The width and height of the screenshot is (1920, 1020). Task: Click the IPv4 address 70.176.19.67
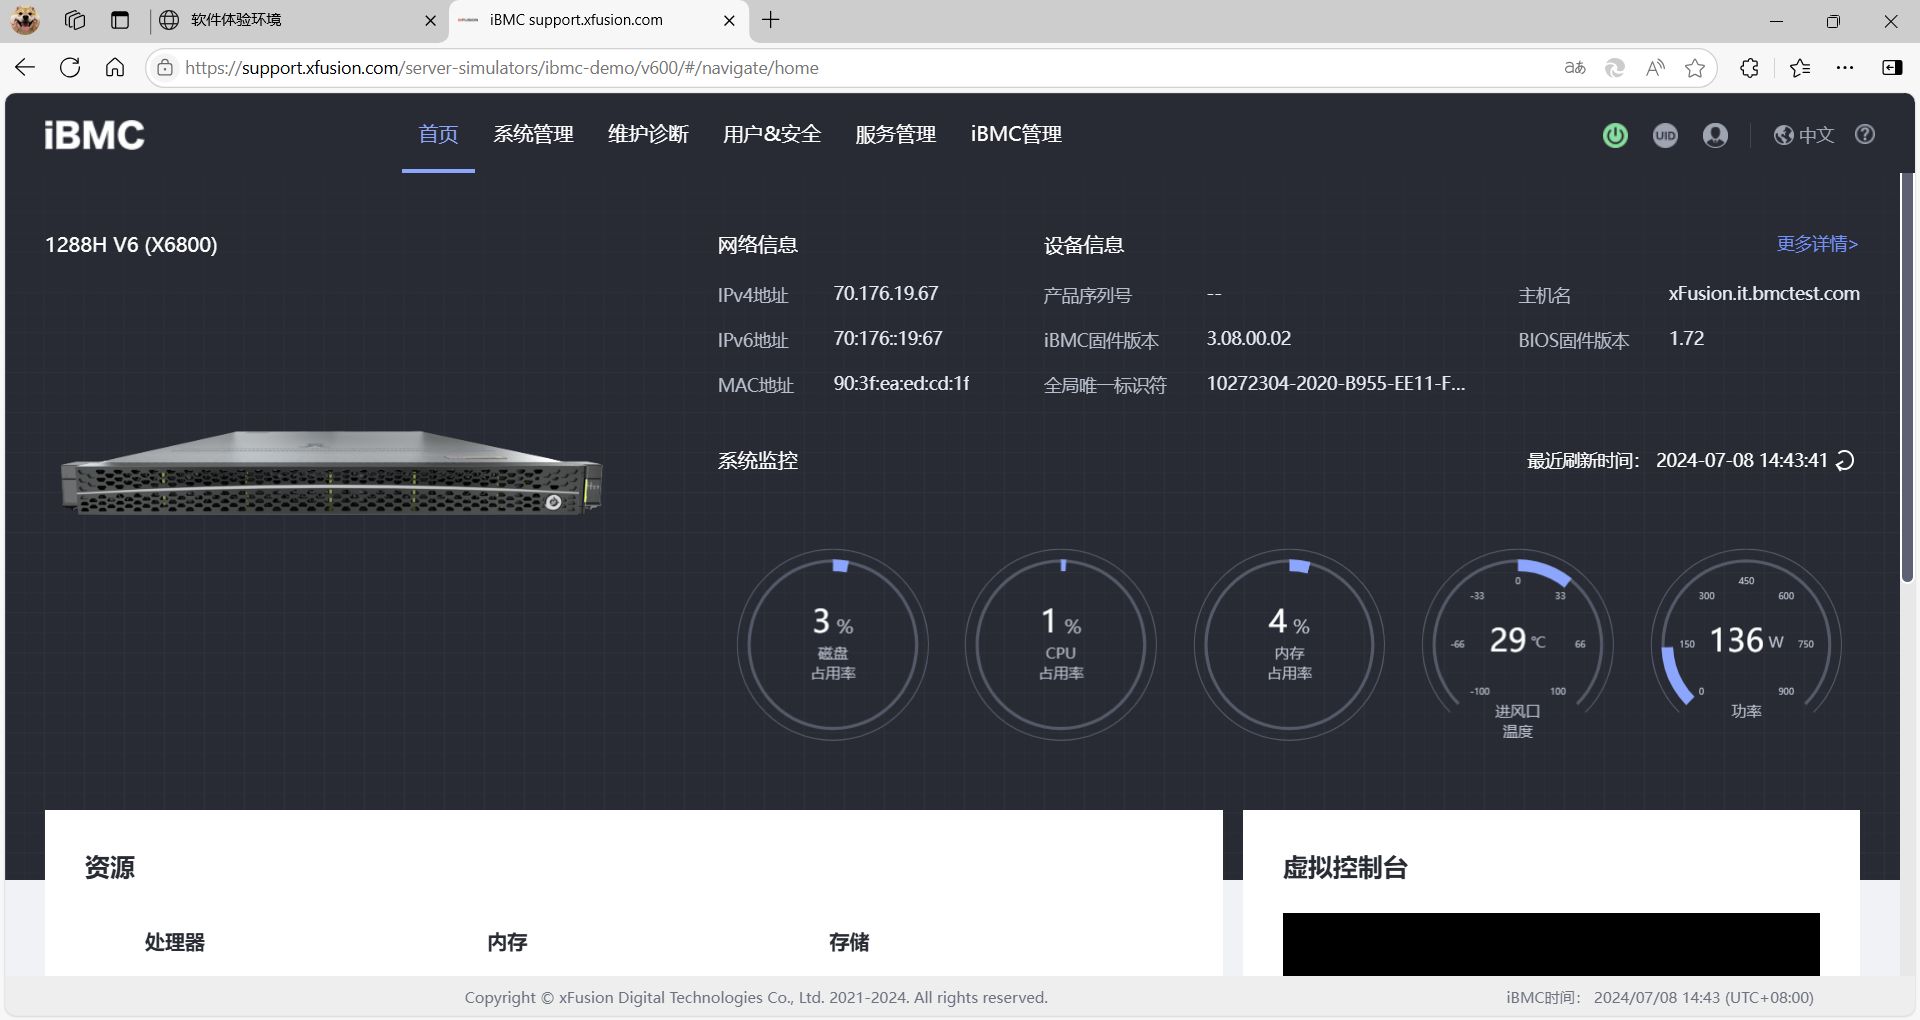(886, 294)
